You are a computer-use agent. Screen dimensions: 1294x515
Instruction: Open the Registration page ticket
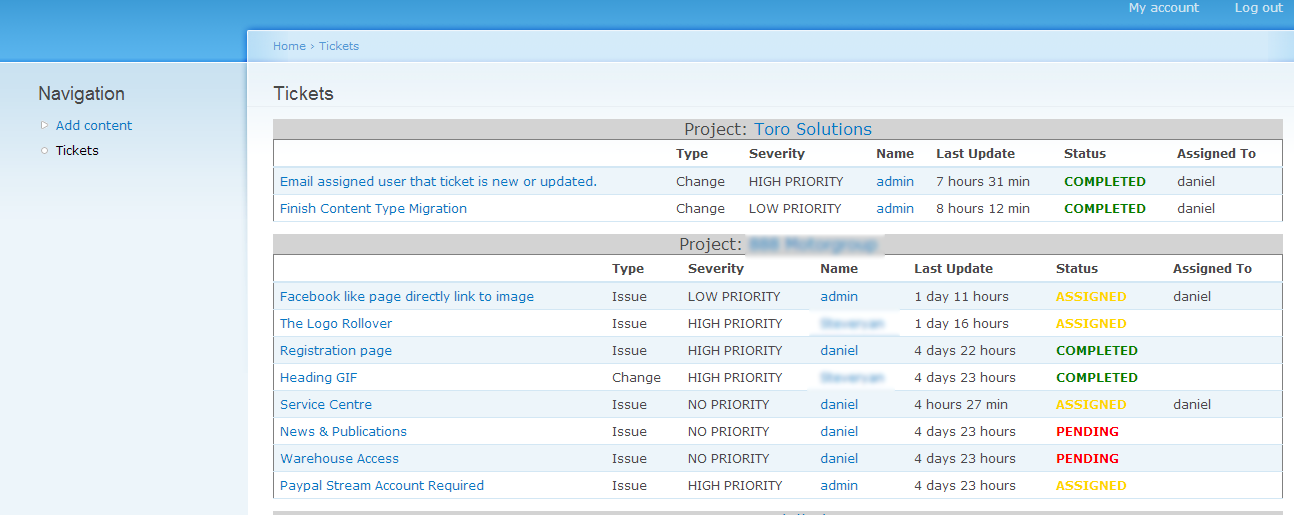[x=336, y=350]
